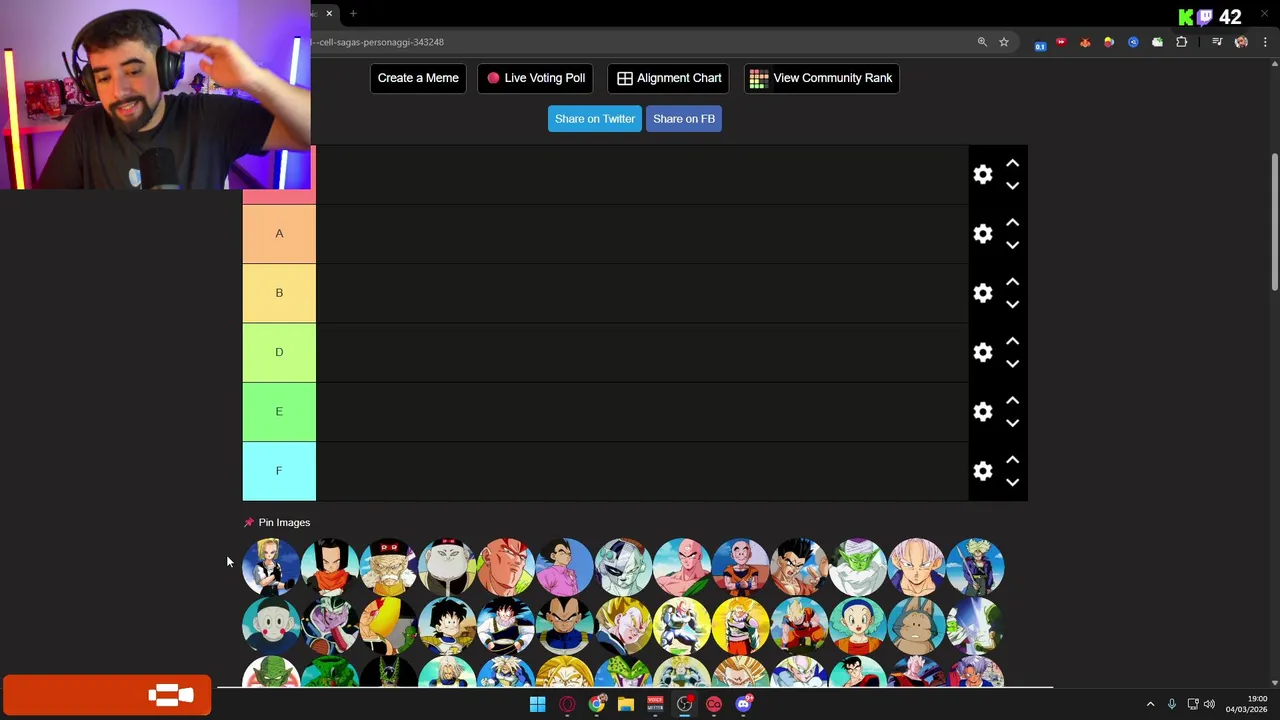
Task: Open the browser Extensions puzzle icon
Action: (1182, 42)
